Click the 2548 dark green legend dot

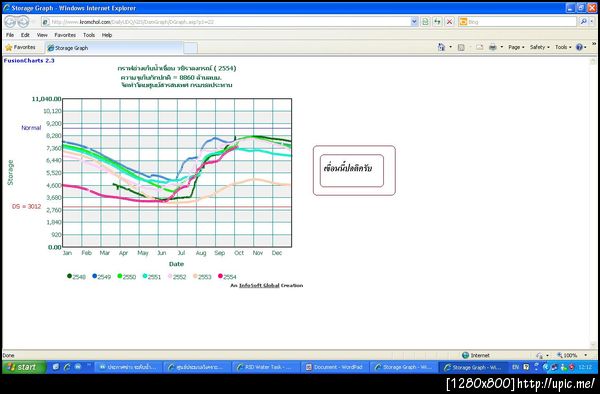69,276
